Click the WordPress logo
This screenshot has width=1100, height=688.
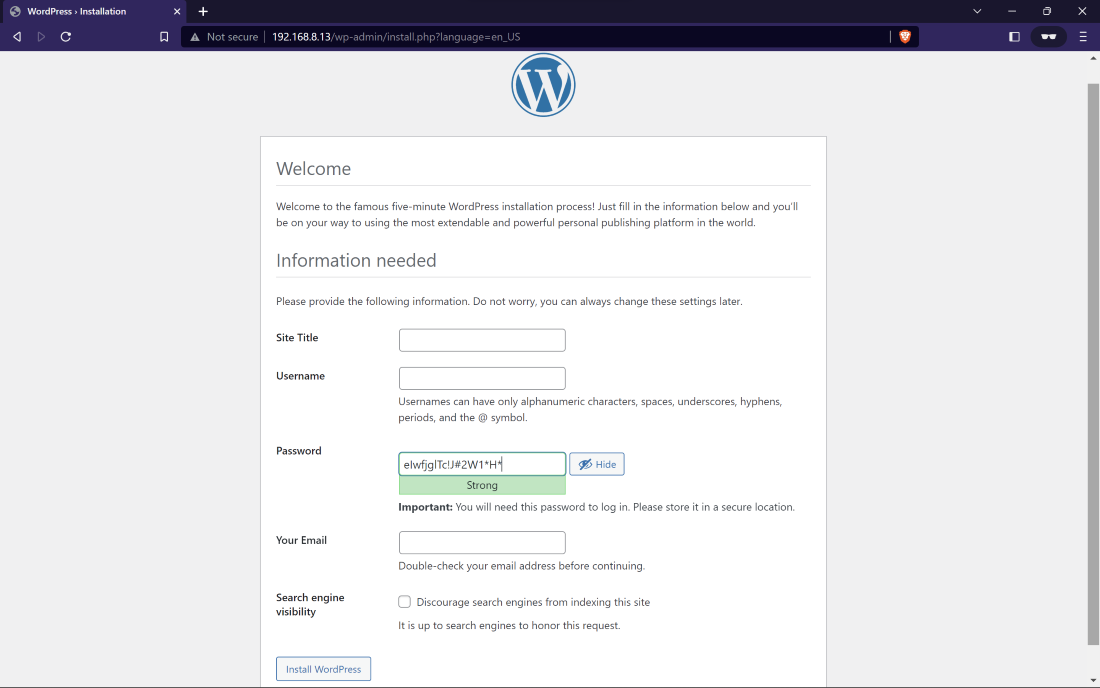[543, 85]
